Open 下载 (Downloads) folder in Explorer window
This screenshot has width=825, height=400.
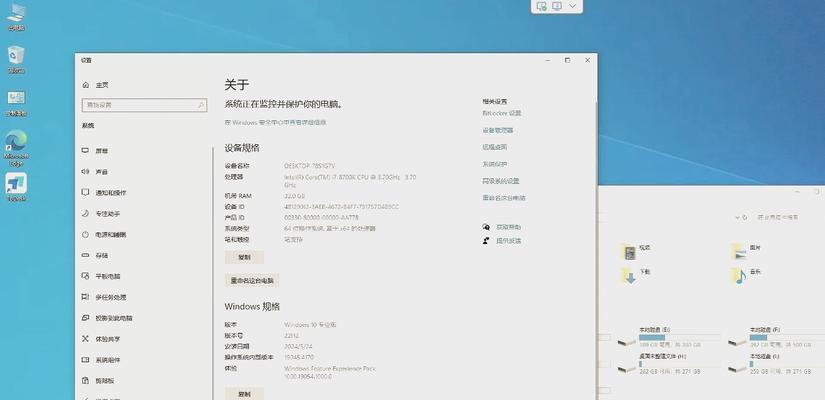tap(636, 275)
